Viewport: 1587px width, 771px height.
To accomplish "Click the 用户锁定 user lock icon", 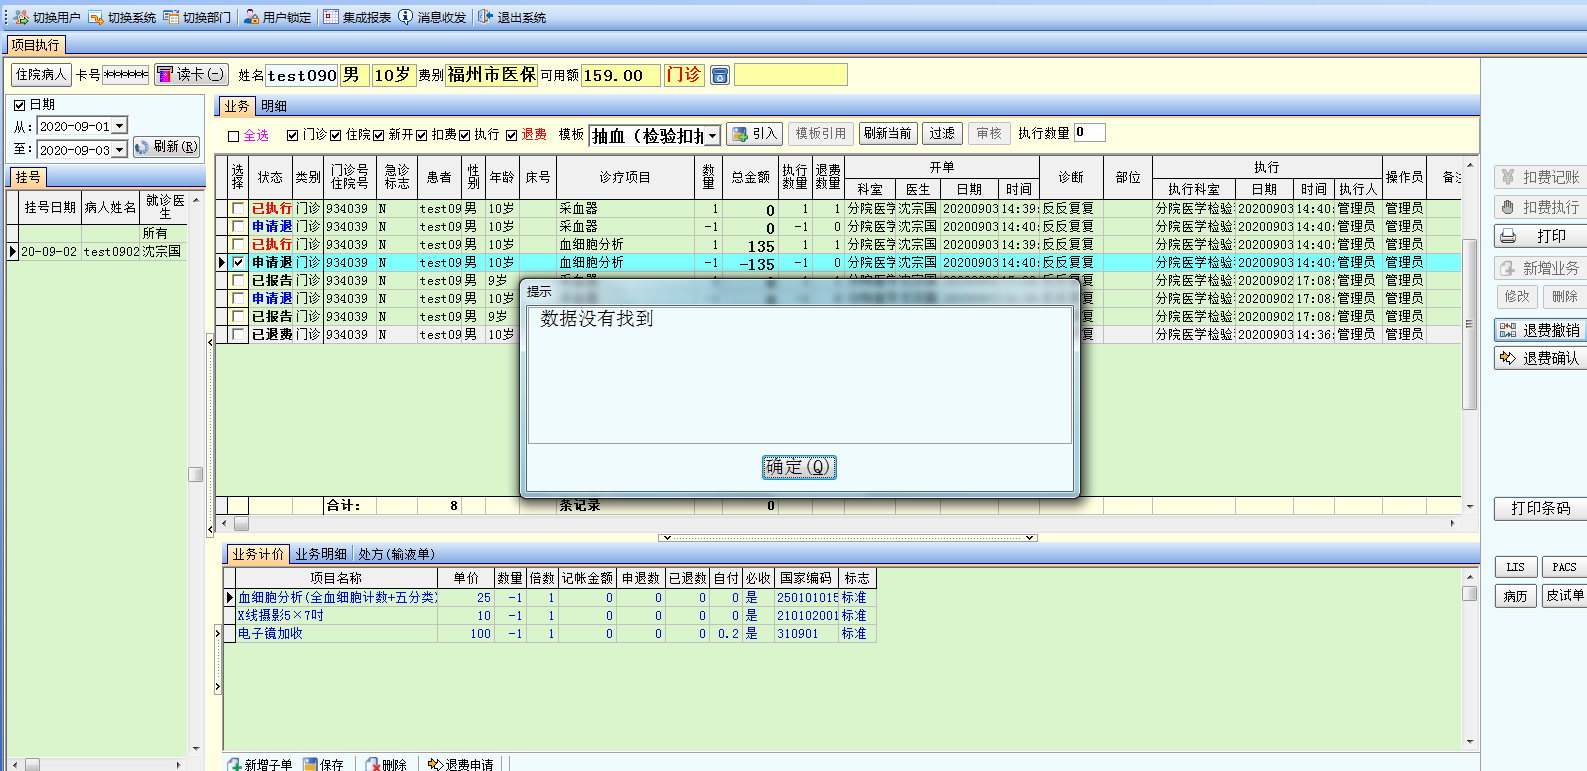I will point(251,17).
